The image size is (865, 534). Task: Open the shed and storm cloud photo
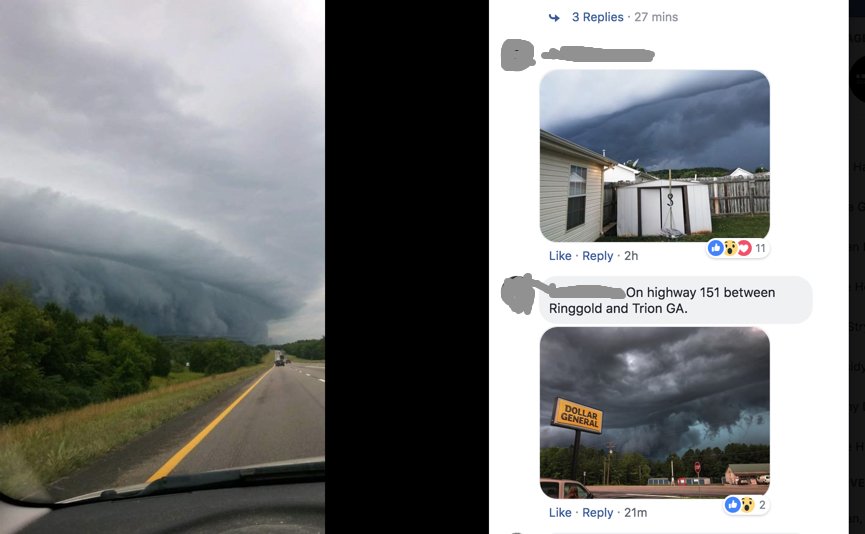tap(654, 156)
